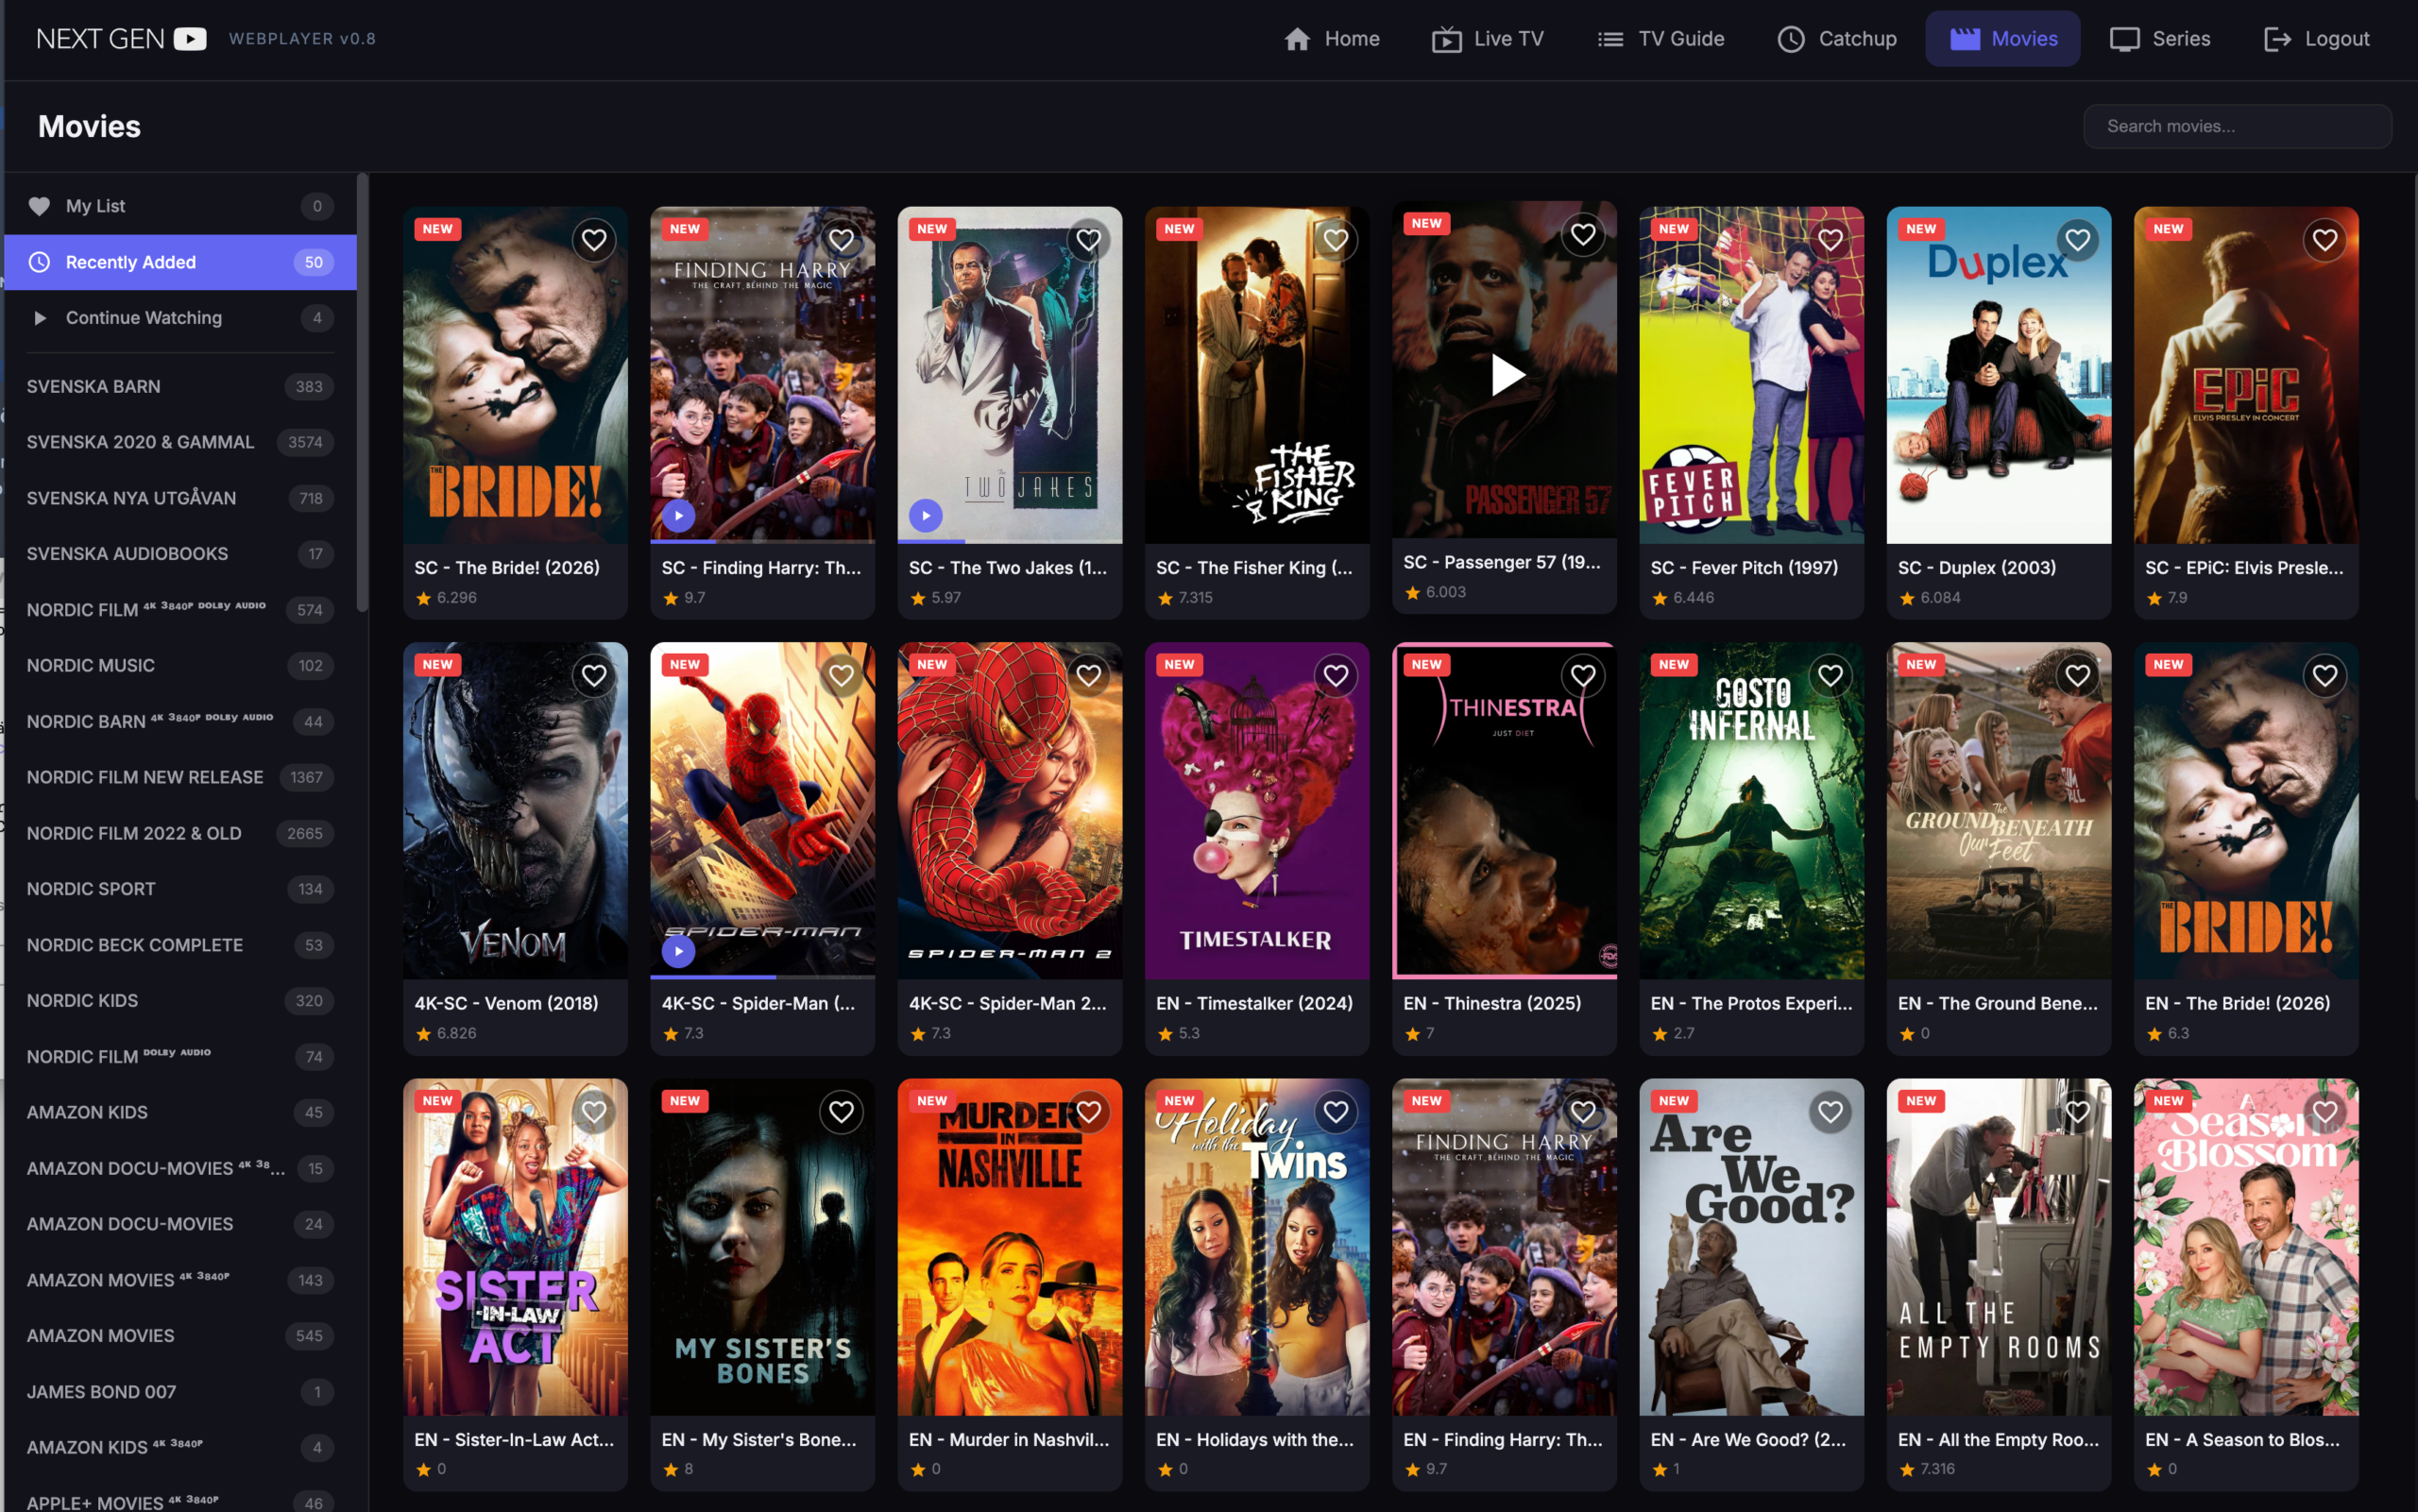Image resolution: width=2418 pixels, height=1512 pixels.
Task: Add Venom (2018) to favorites heart
Action: [x=594, y=676]
